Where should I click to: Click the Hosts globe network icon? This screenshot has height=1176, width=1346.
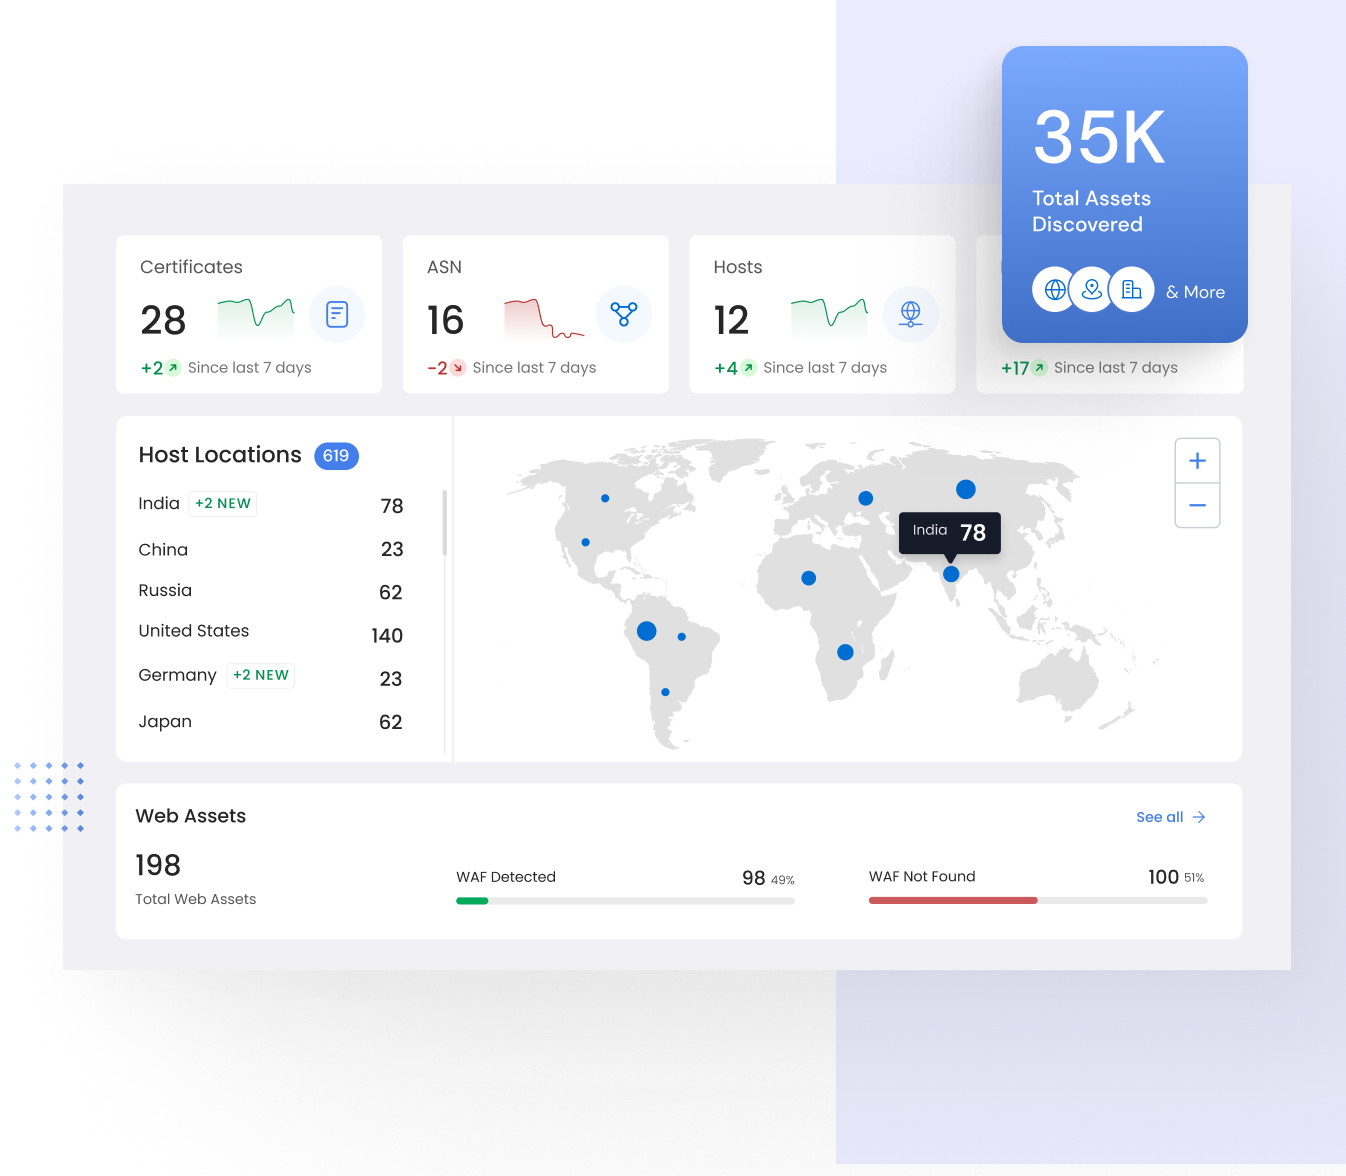(911, 314)
